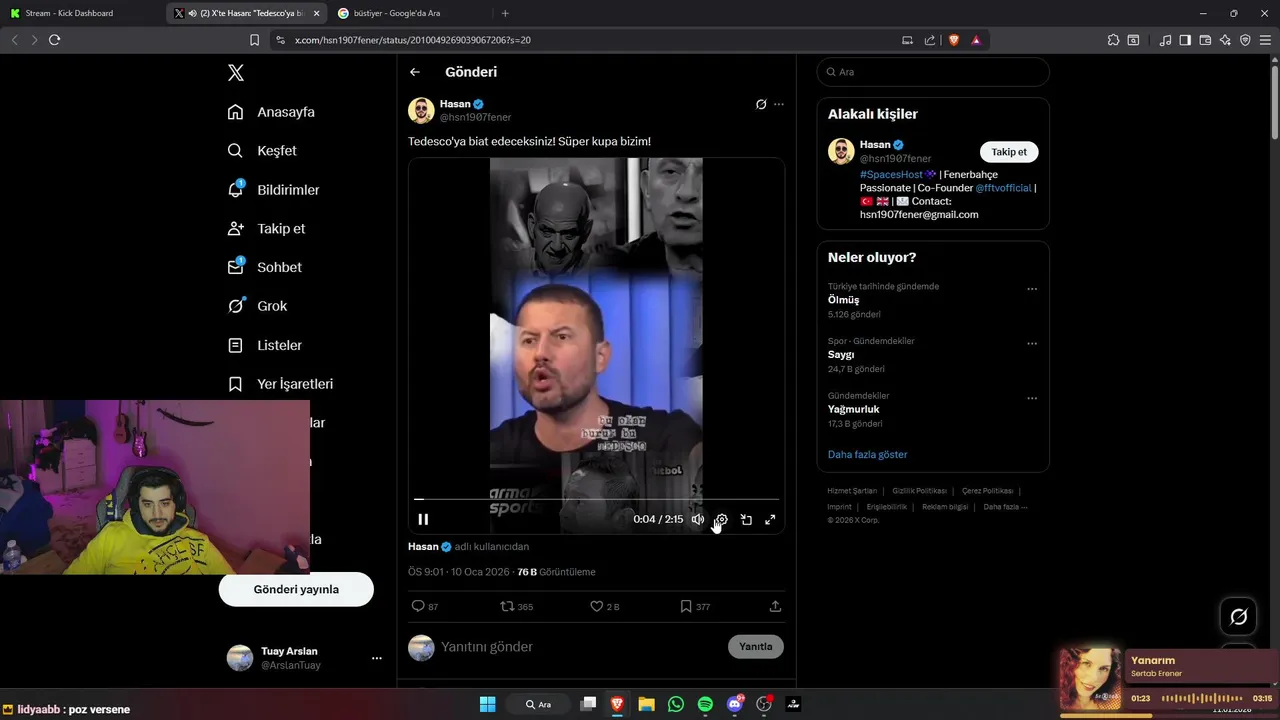Click the Yanıtla reply button
Image resolution: width=1280 pixels, height=720 pixels.
tap(756, 646)
